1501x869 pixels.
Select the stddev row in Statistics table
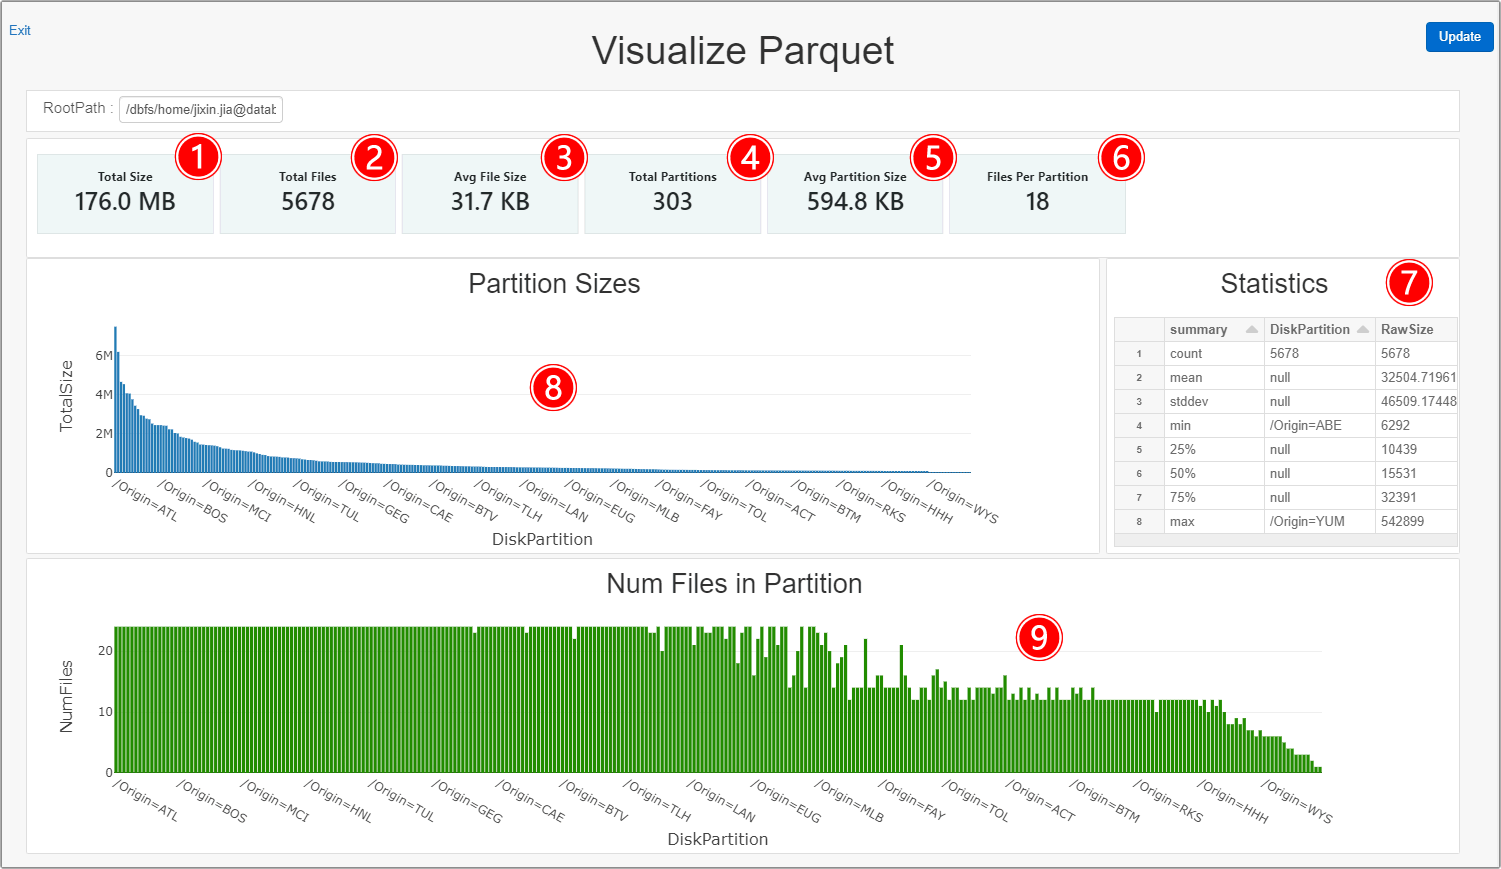click(x=1189, y=401)
